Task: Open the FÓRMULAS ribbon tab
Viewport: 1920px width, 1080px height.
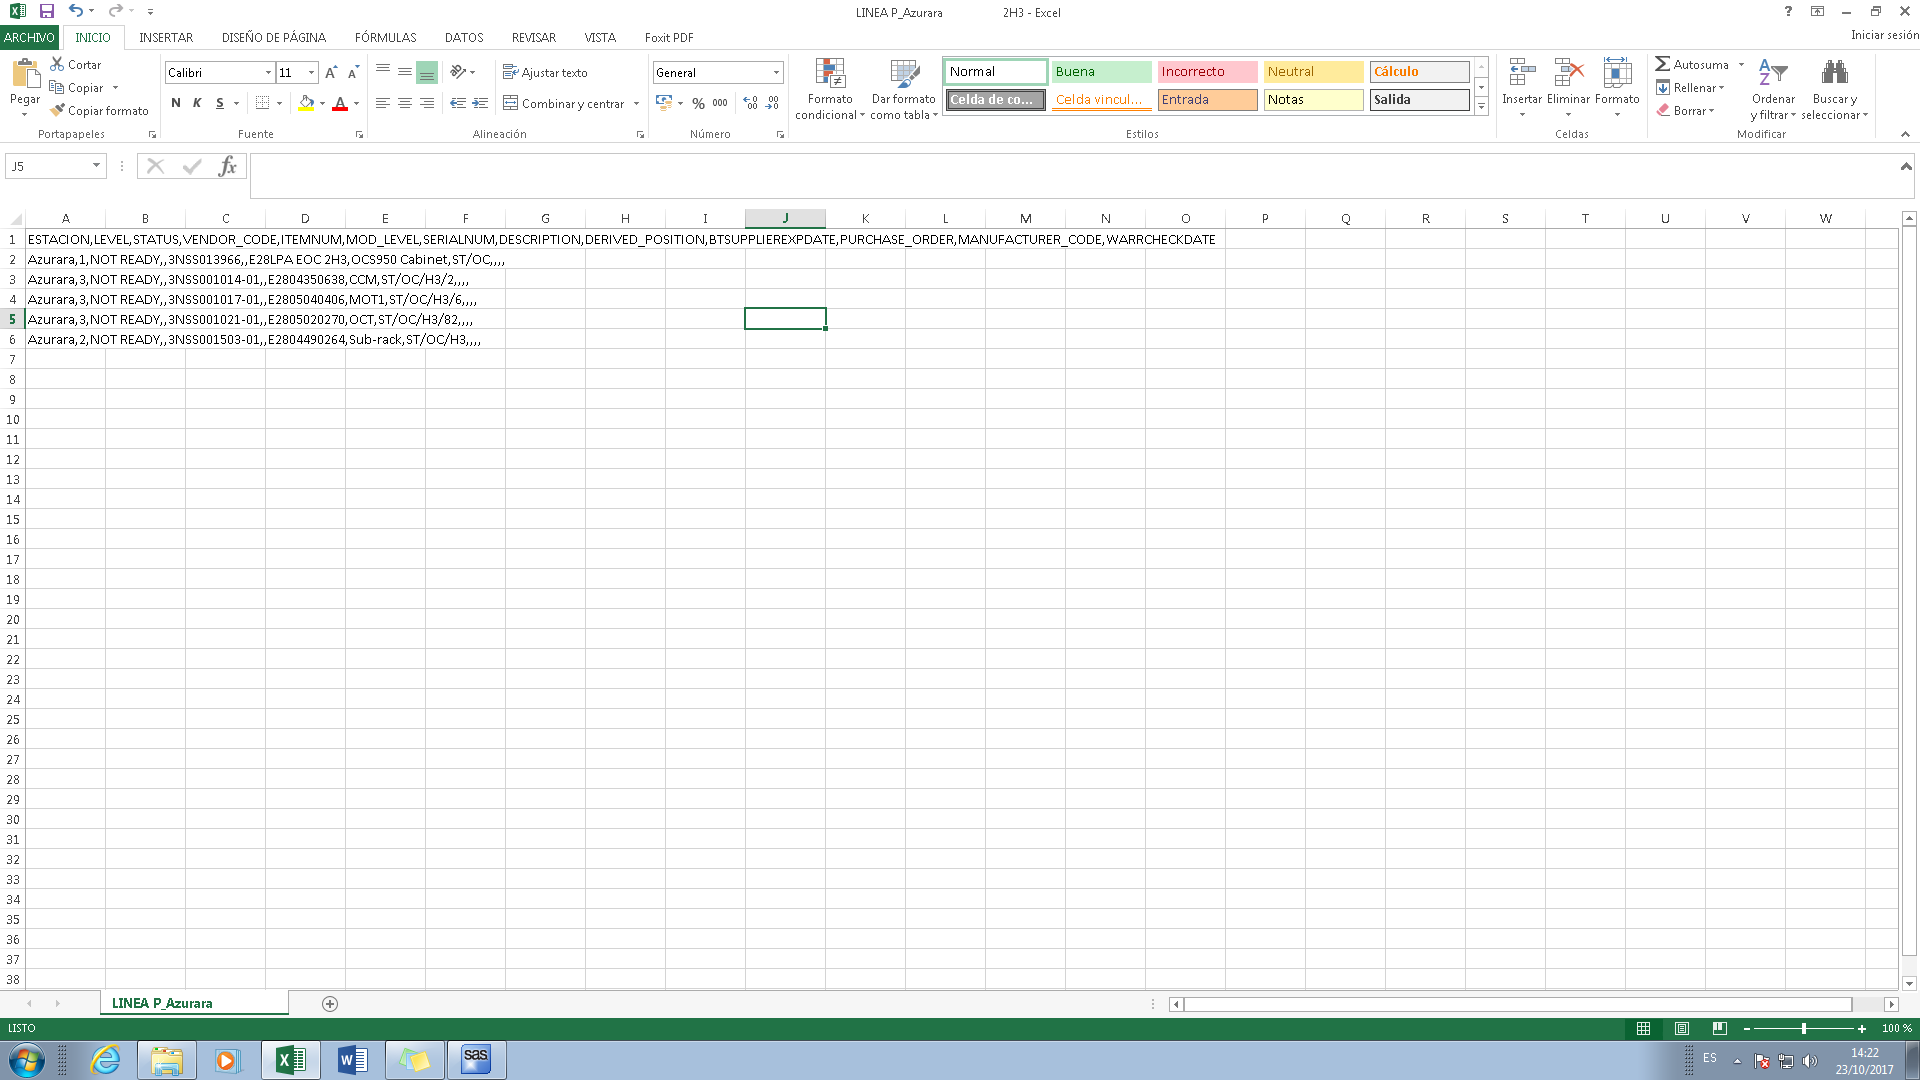Action: click(x=385, y=38)
